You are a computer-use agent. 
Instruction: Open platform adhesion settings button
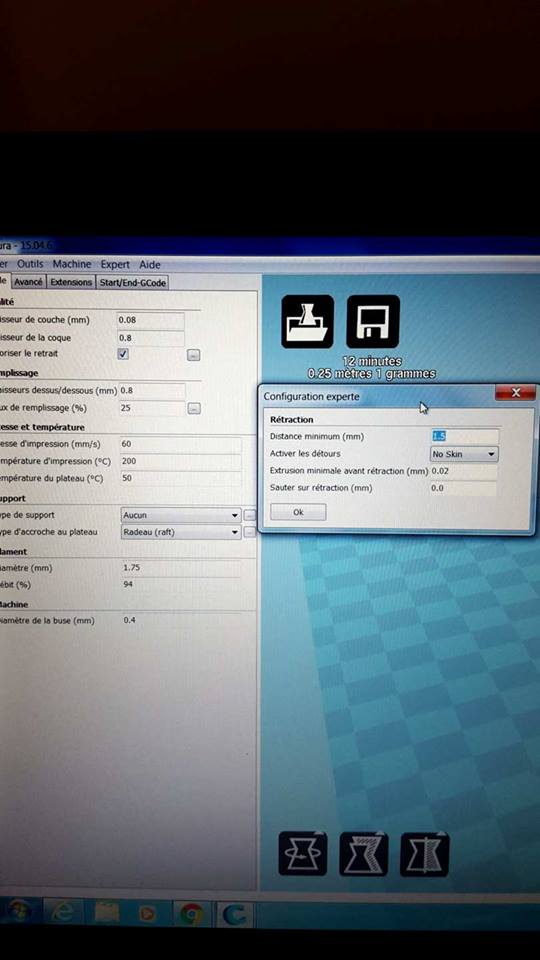pyautogui.click(x=249, y=533)
